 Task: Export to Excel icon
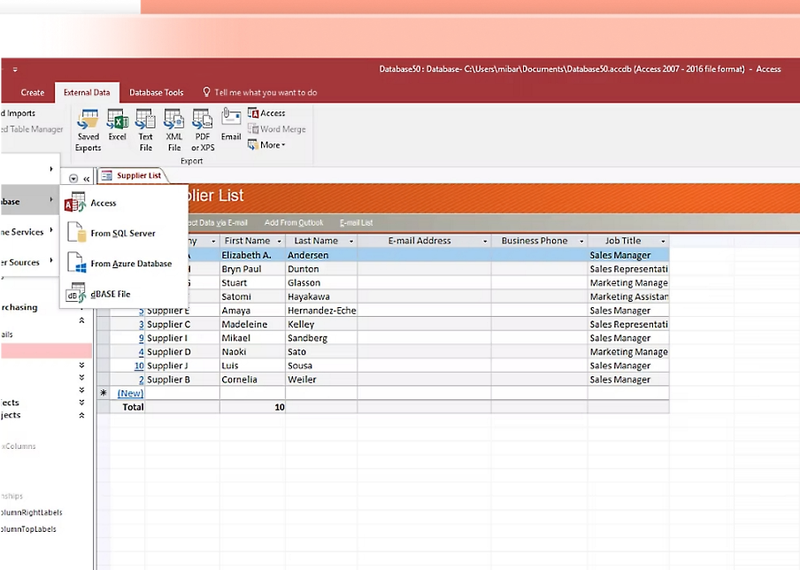click(117, 126)
